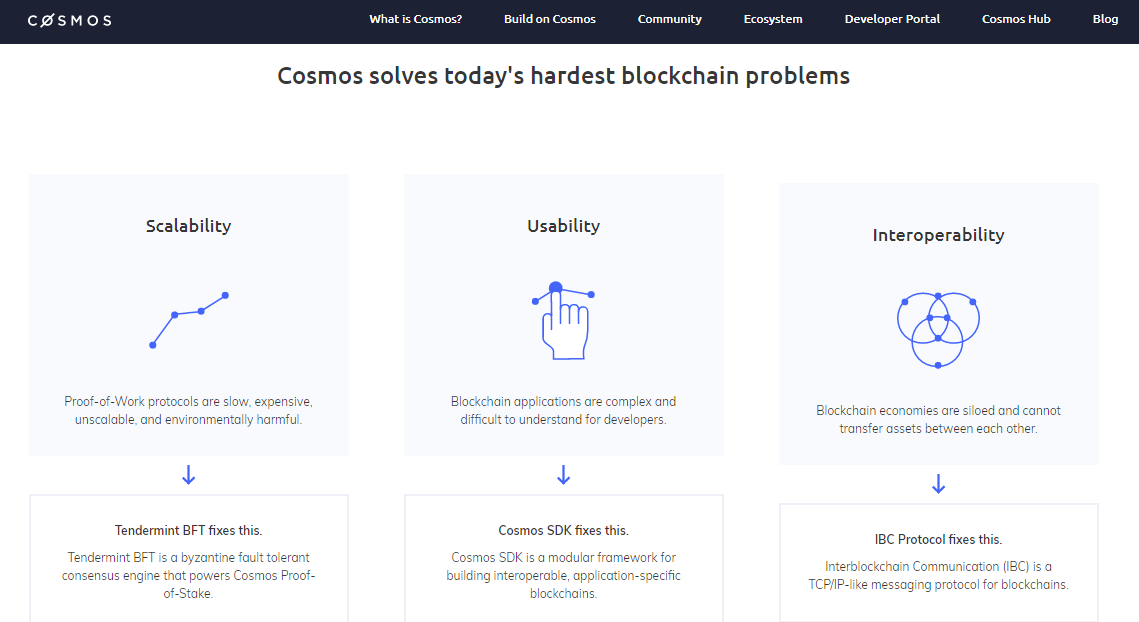This screenshot has height=622, width=1139.
Task: Click the Usability hand pointer icon
Action: (x=564, y=320)
